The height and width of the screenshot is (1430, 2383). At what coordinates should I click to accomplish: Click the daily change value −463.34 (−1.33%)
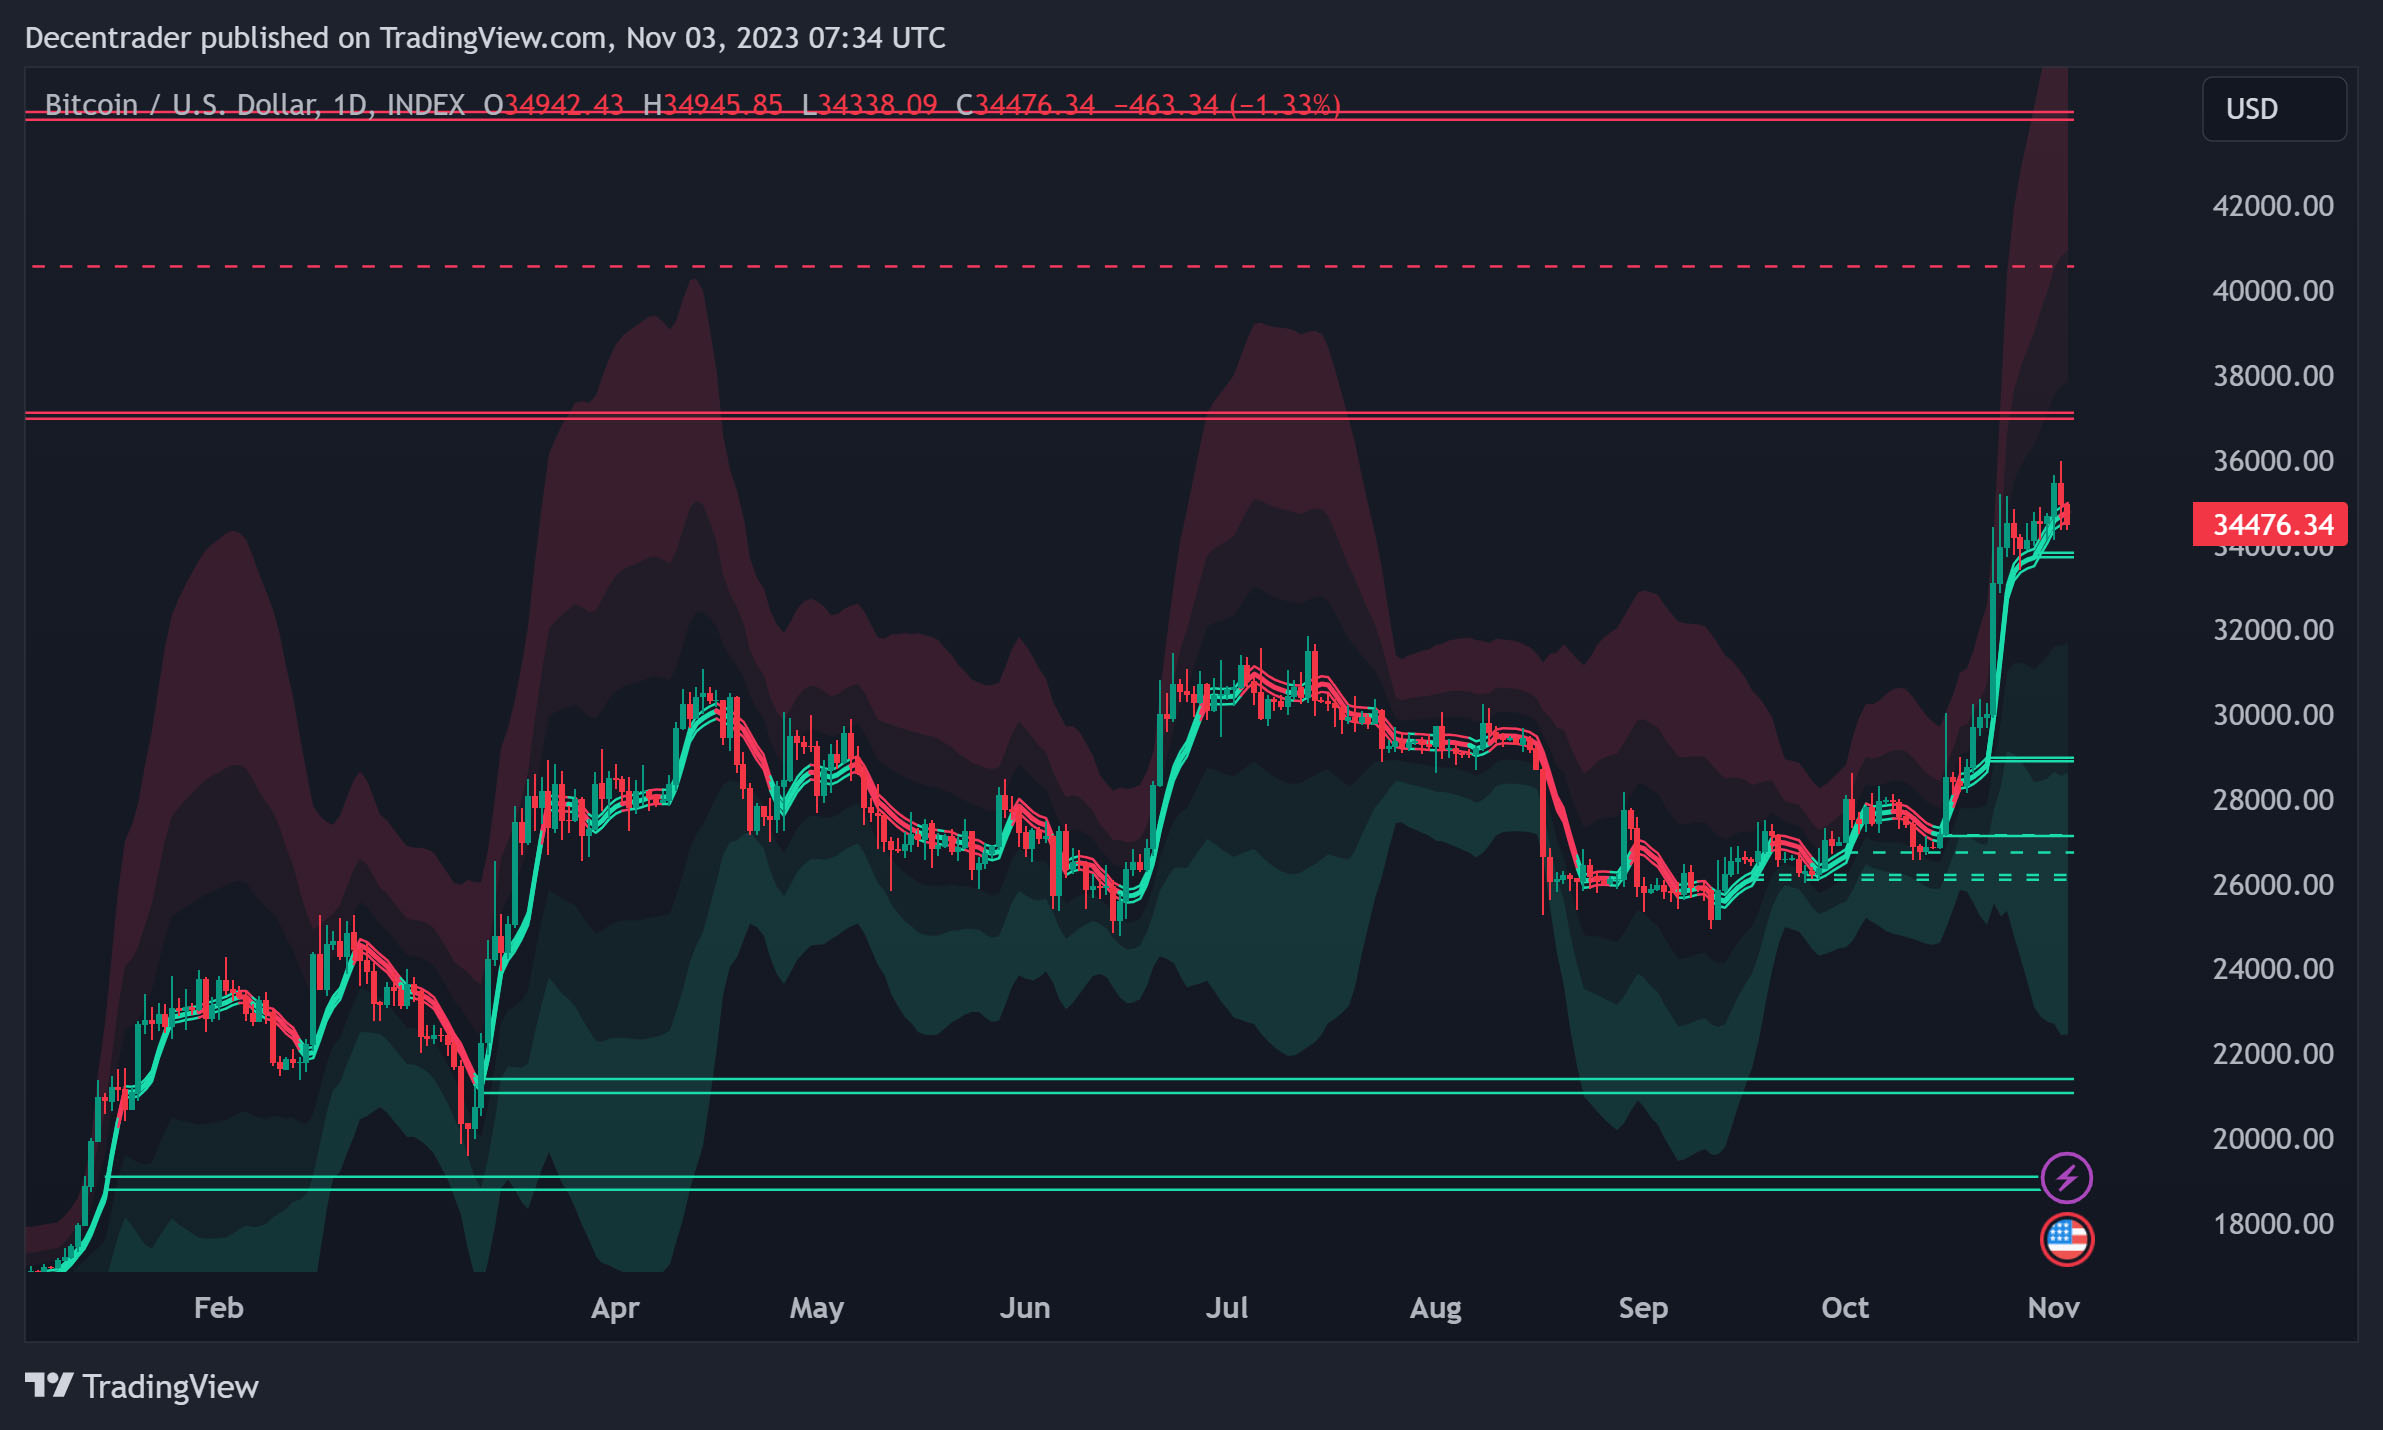click(1226, 105)
